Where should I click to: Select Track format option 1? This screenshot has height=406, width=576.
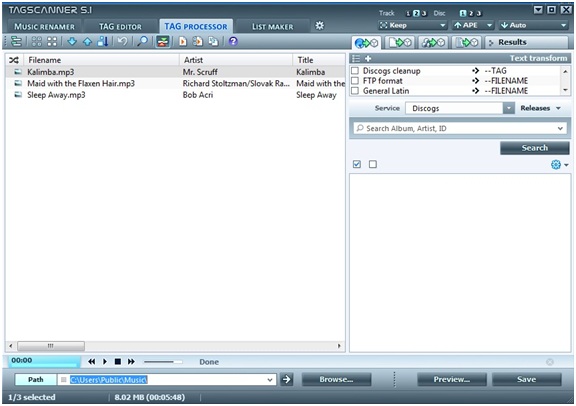[x=408, y=14]
